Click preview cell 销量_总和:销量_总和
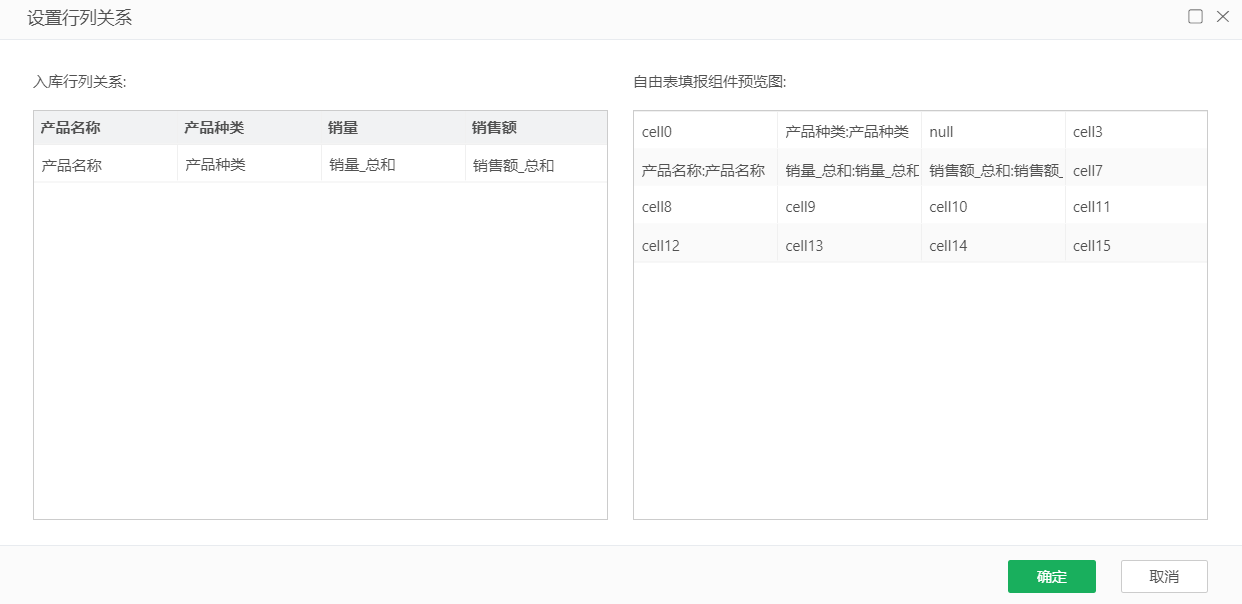 pyautogui.click(x=849, y=170)
